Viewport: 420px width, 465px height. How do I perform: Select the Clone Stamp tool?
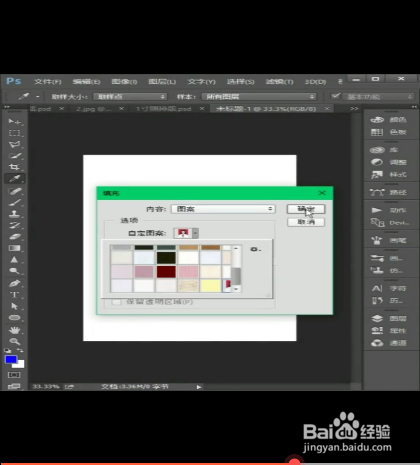[14, 214]
